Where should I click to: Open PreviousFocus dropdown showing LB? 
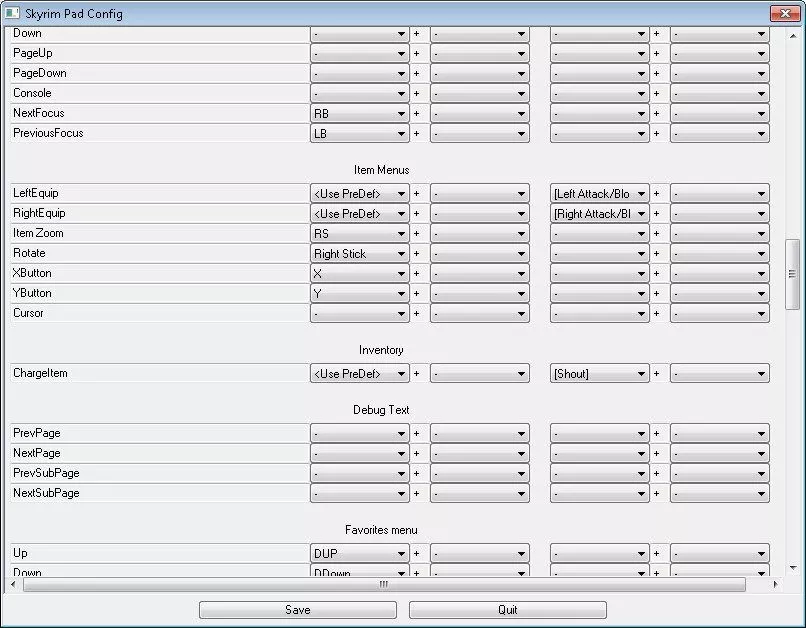coord(359,134)
